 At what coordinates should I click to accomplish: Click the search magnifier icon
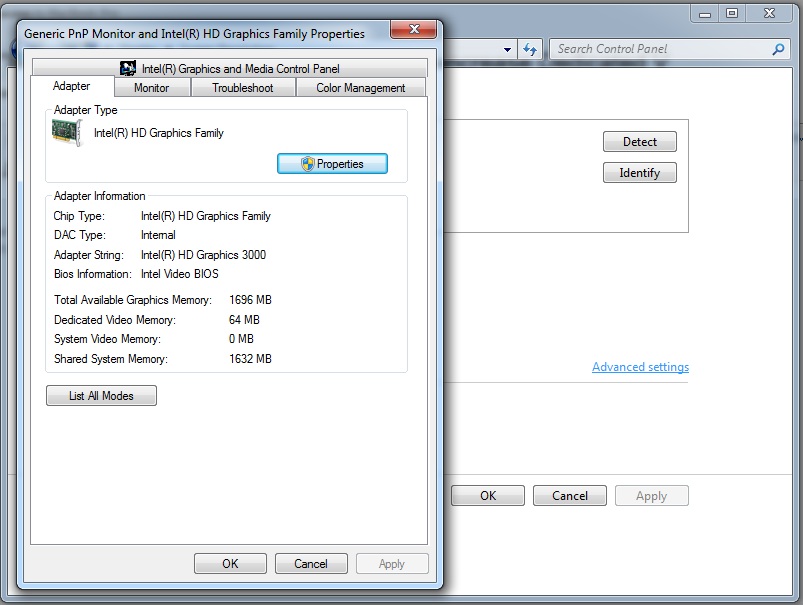[x=778, y=49]
